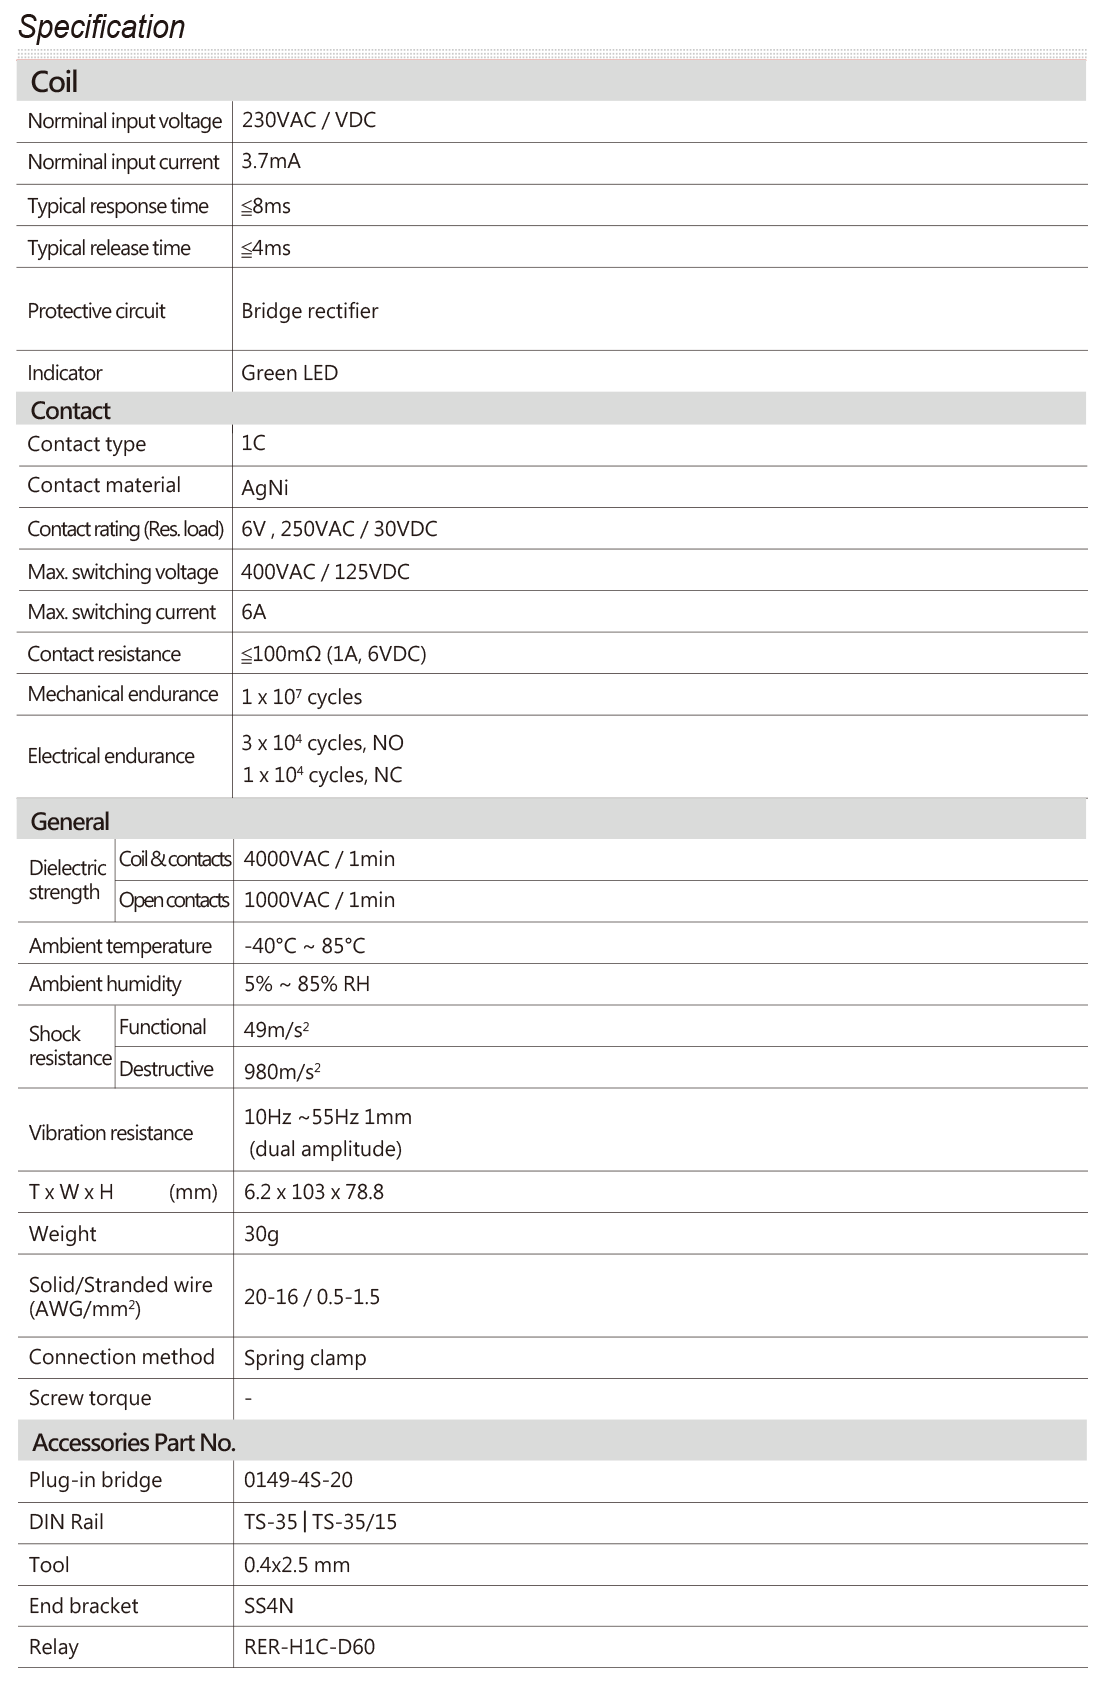The height and width of the screenshot is (1685, 1098).
Task: Select the '≦8ms' response time value
Action: pos(265,206)
